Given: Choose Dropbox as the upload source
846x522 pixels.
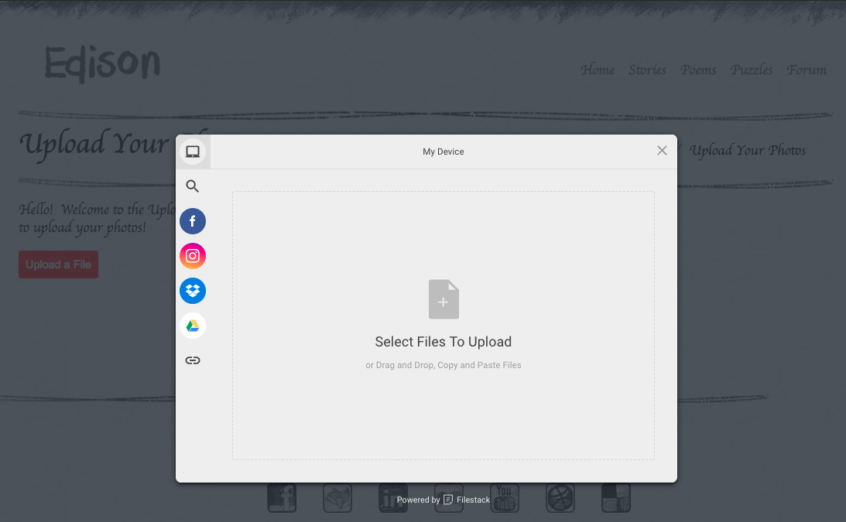Looking at the screenshot, I should tap(193, 291).
